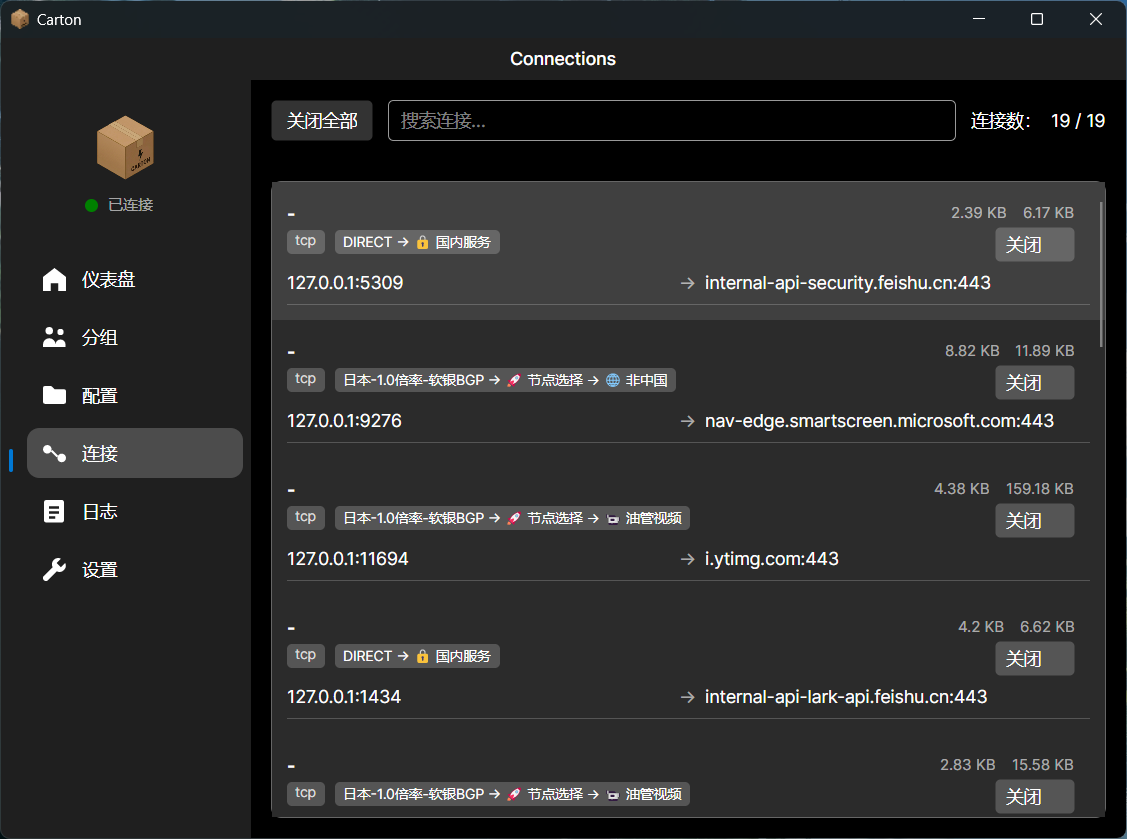Open the 分组 groups page
The height and width of the screenshot is (839, 1127).
point(135,337)
